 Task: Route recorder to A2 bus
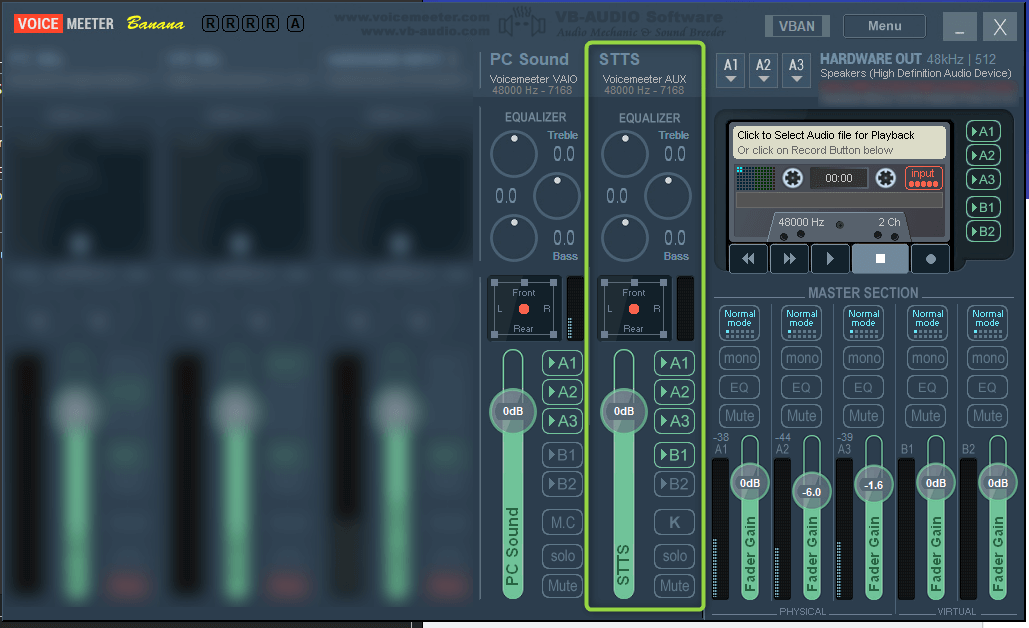tap(983, 156)
